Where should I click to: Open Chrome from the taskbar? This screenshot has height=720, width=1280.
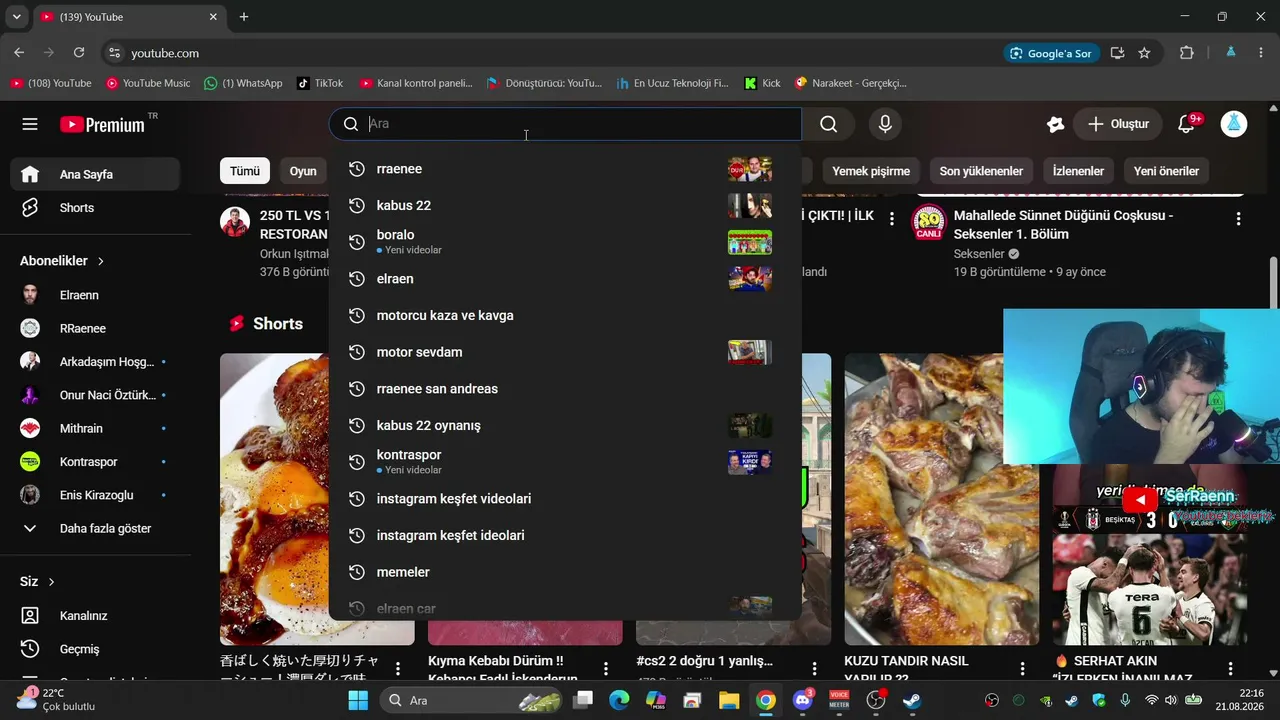(766, 700)
